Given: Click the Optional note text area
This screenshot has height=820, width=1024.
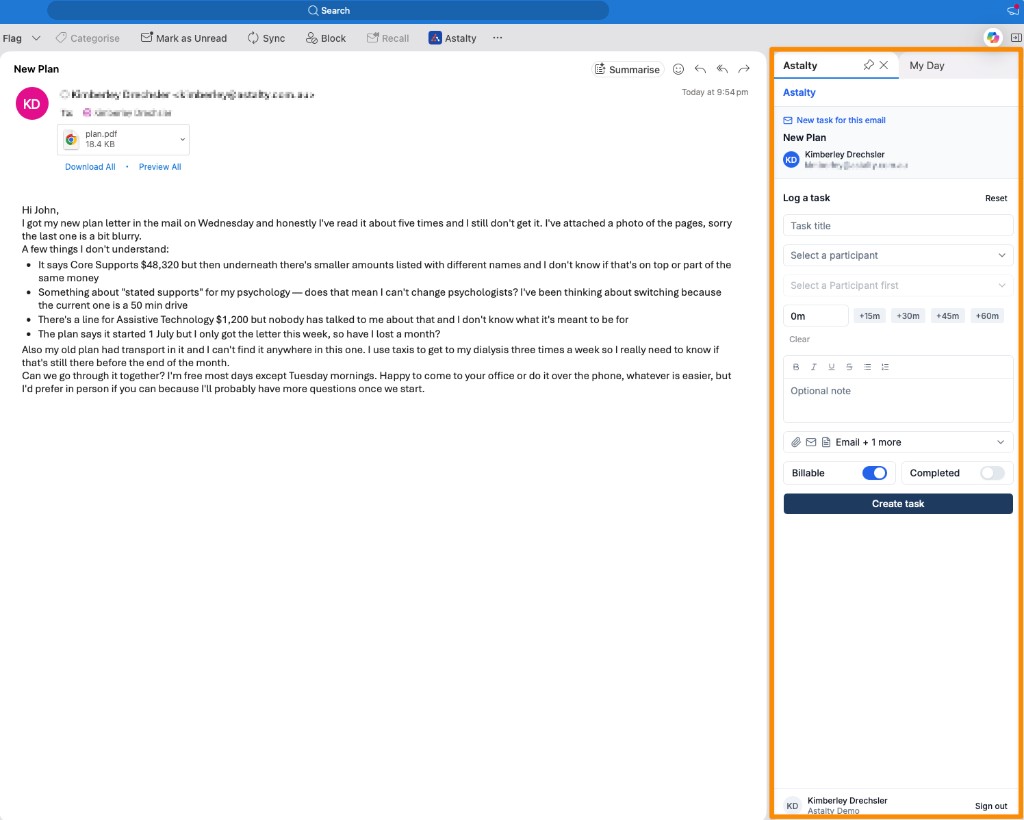Looking at the screenshot, I should coord(898,400).
